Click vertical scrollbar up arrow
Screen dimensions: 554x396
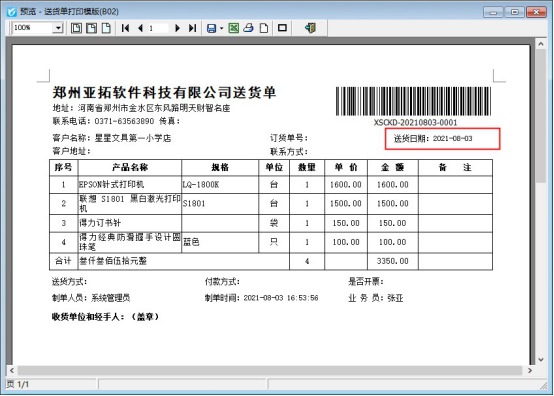pos(541,44)
